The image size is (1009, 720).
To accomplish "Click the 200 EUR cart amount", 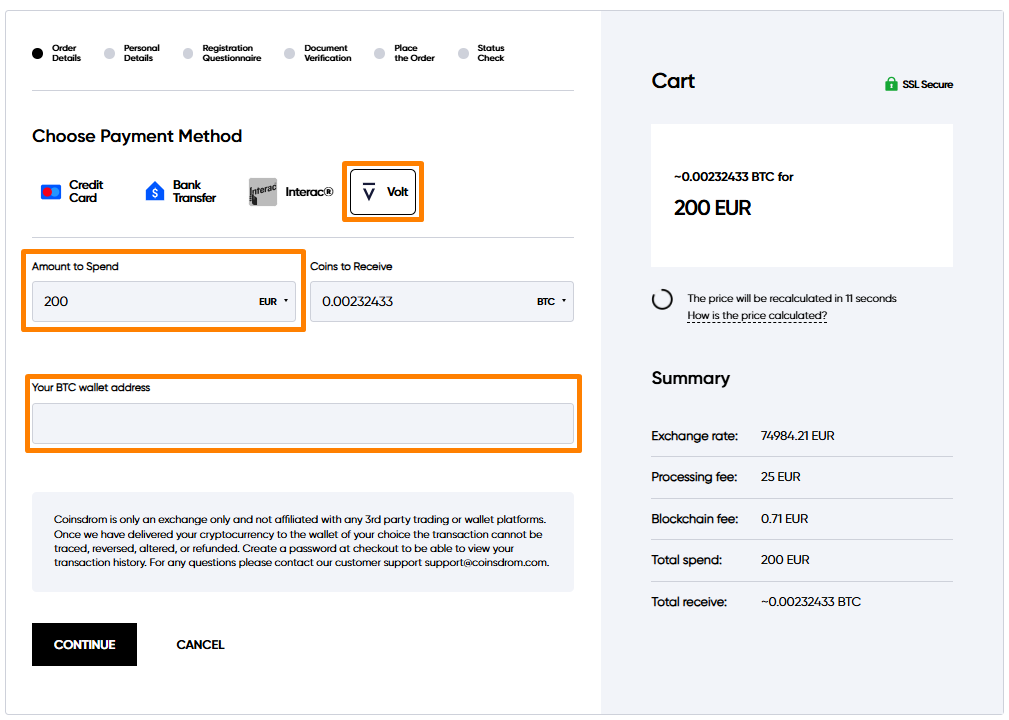I will coord(712,208).
